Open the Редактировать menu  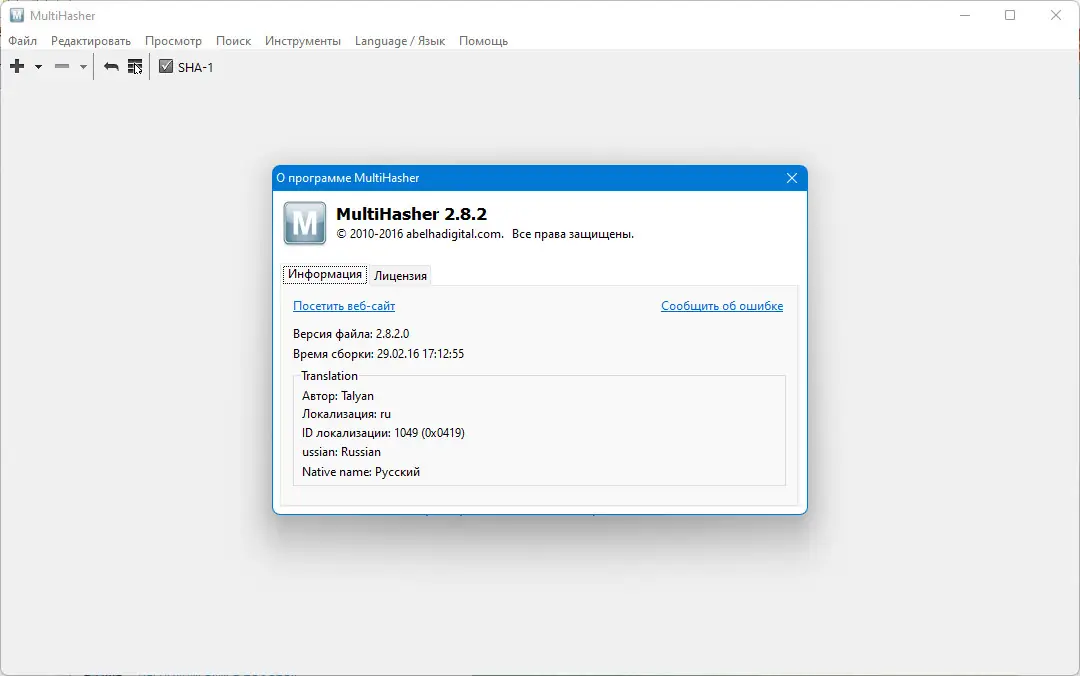(91, 41)
